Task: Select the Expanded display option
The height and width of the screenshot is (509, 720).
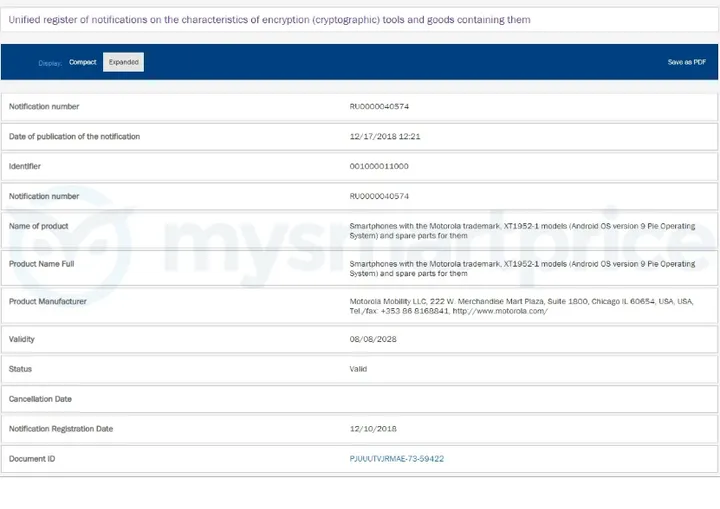Action: click(124, 63)
